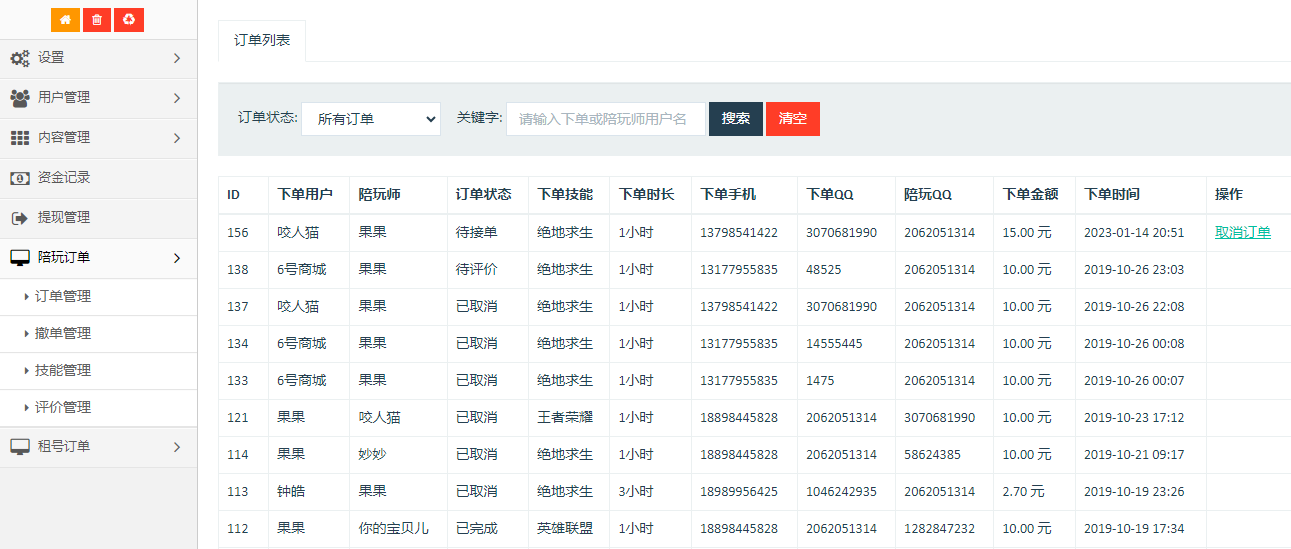Expand the 租号订单 menu chevron
The height and width of the screenshot is (549, 1291).
pyautogui.click(x=177, y=447)
